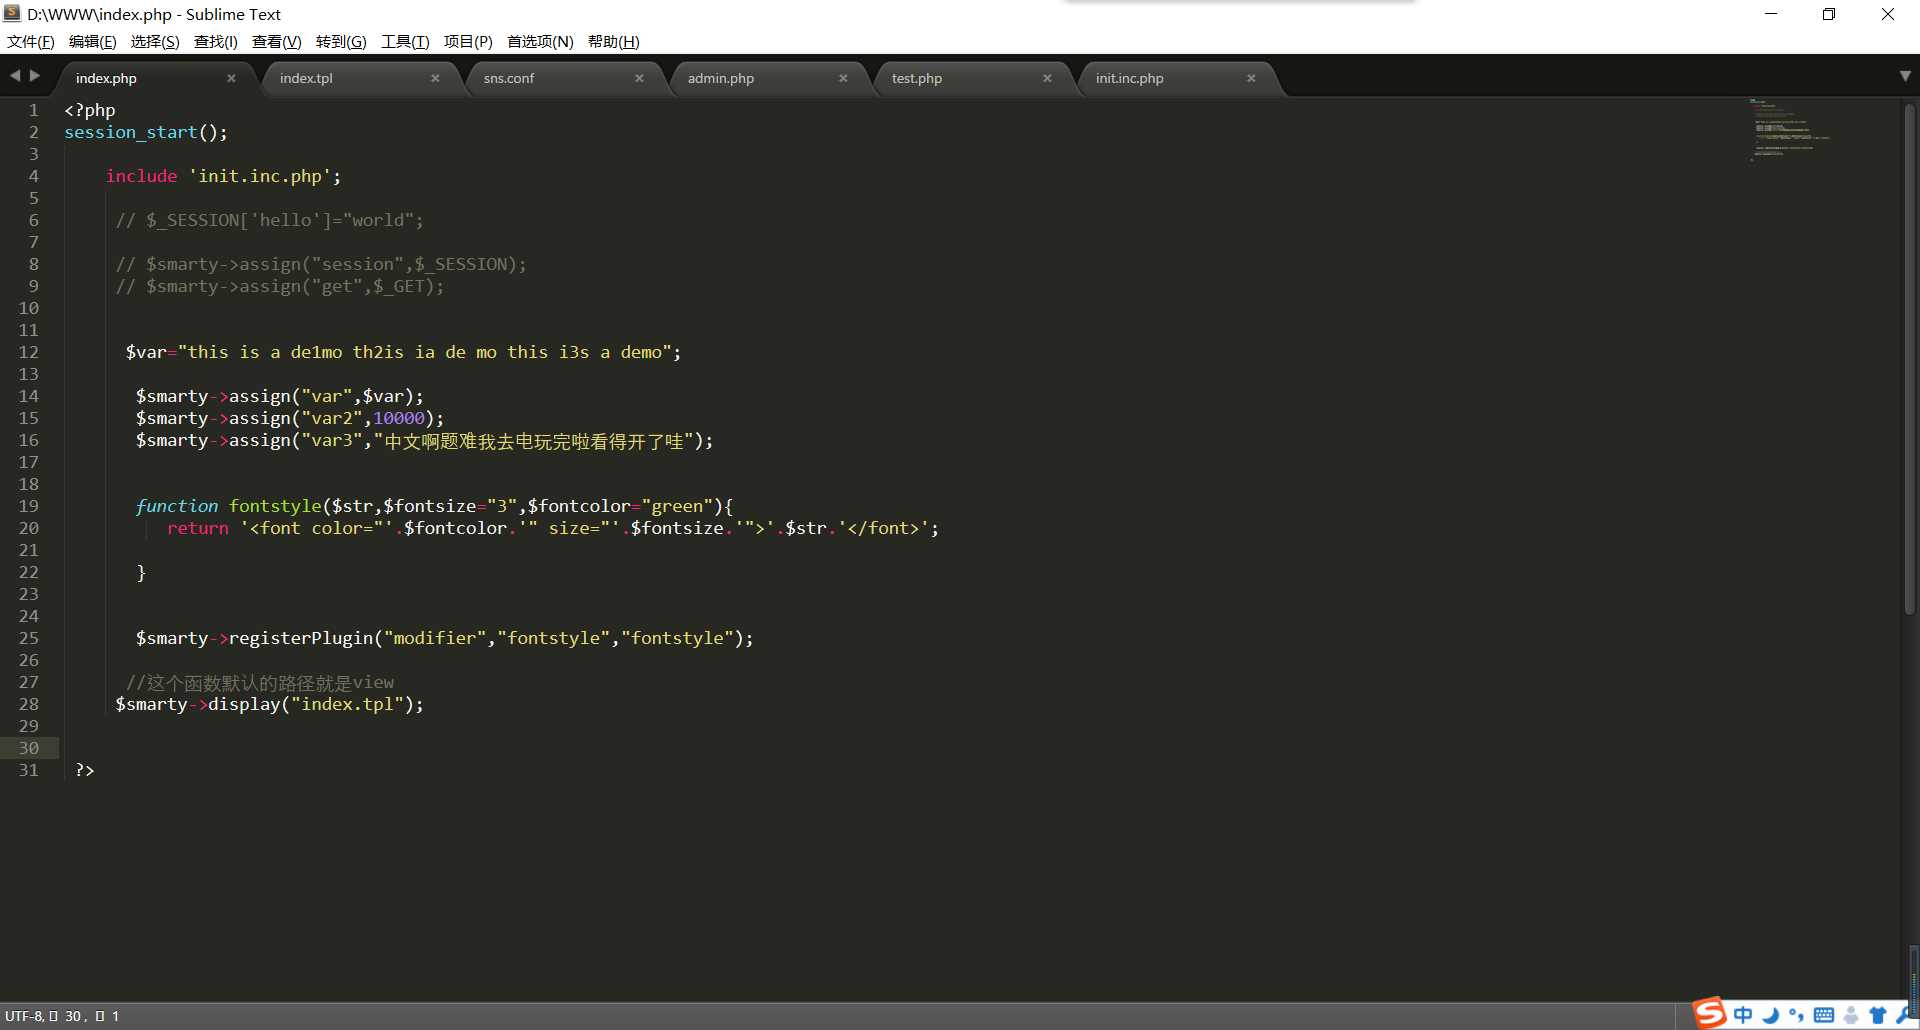Close the index.php tab

point(231,78)
